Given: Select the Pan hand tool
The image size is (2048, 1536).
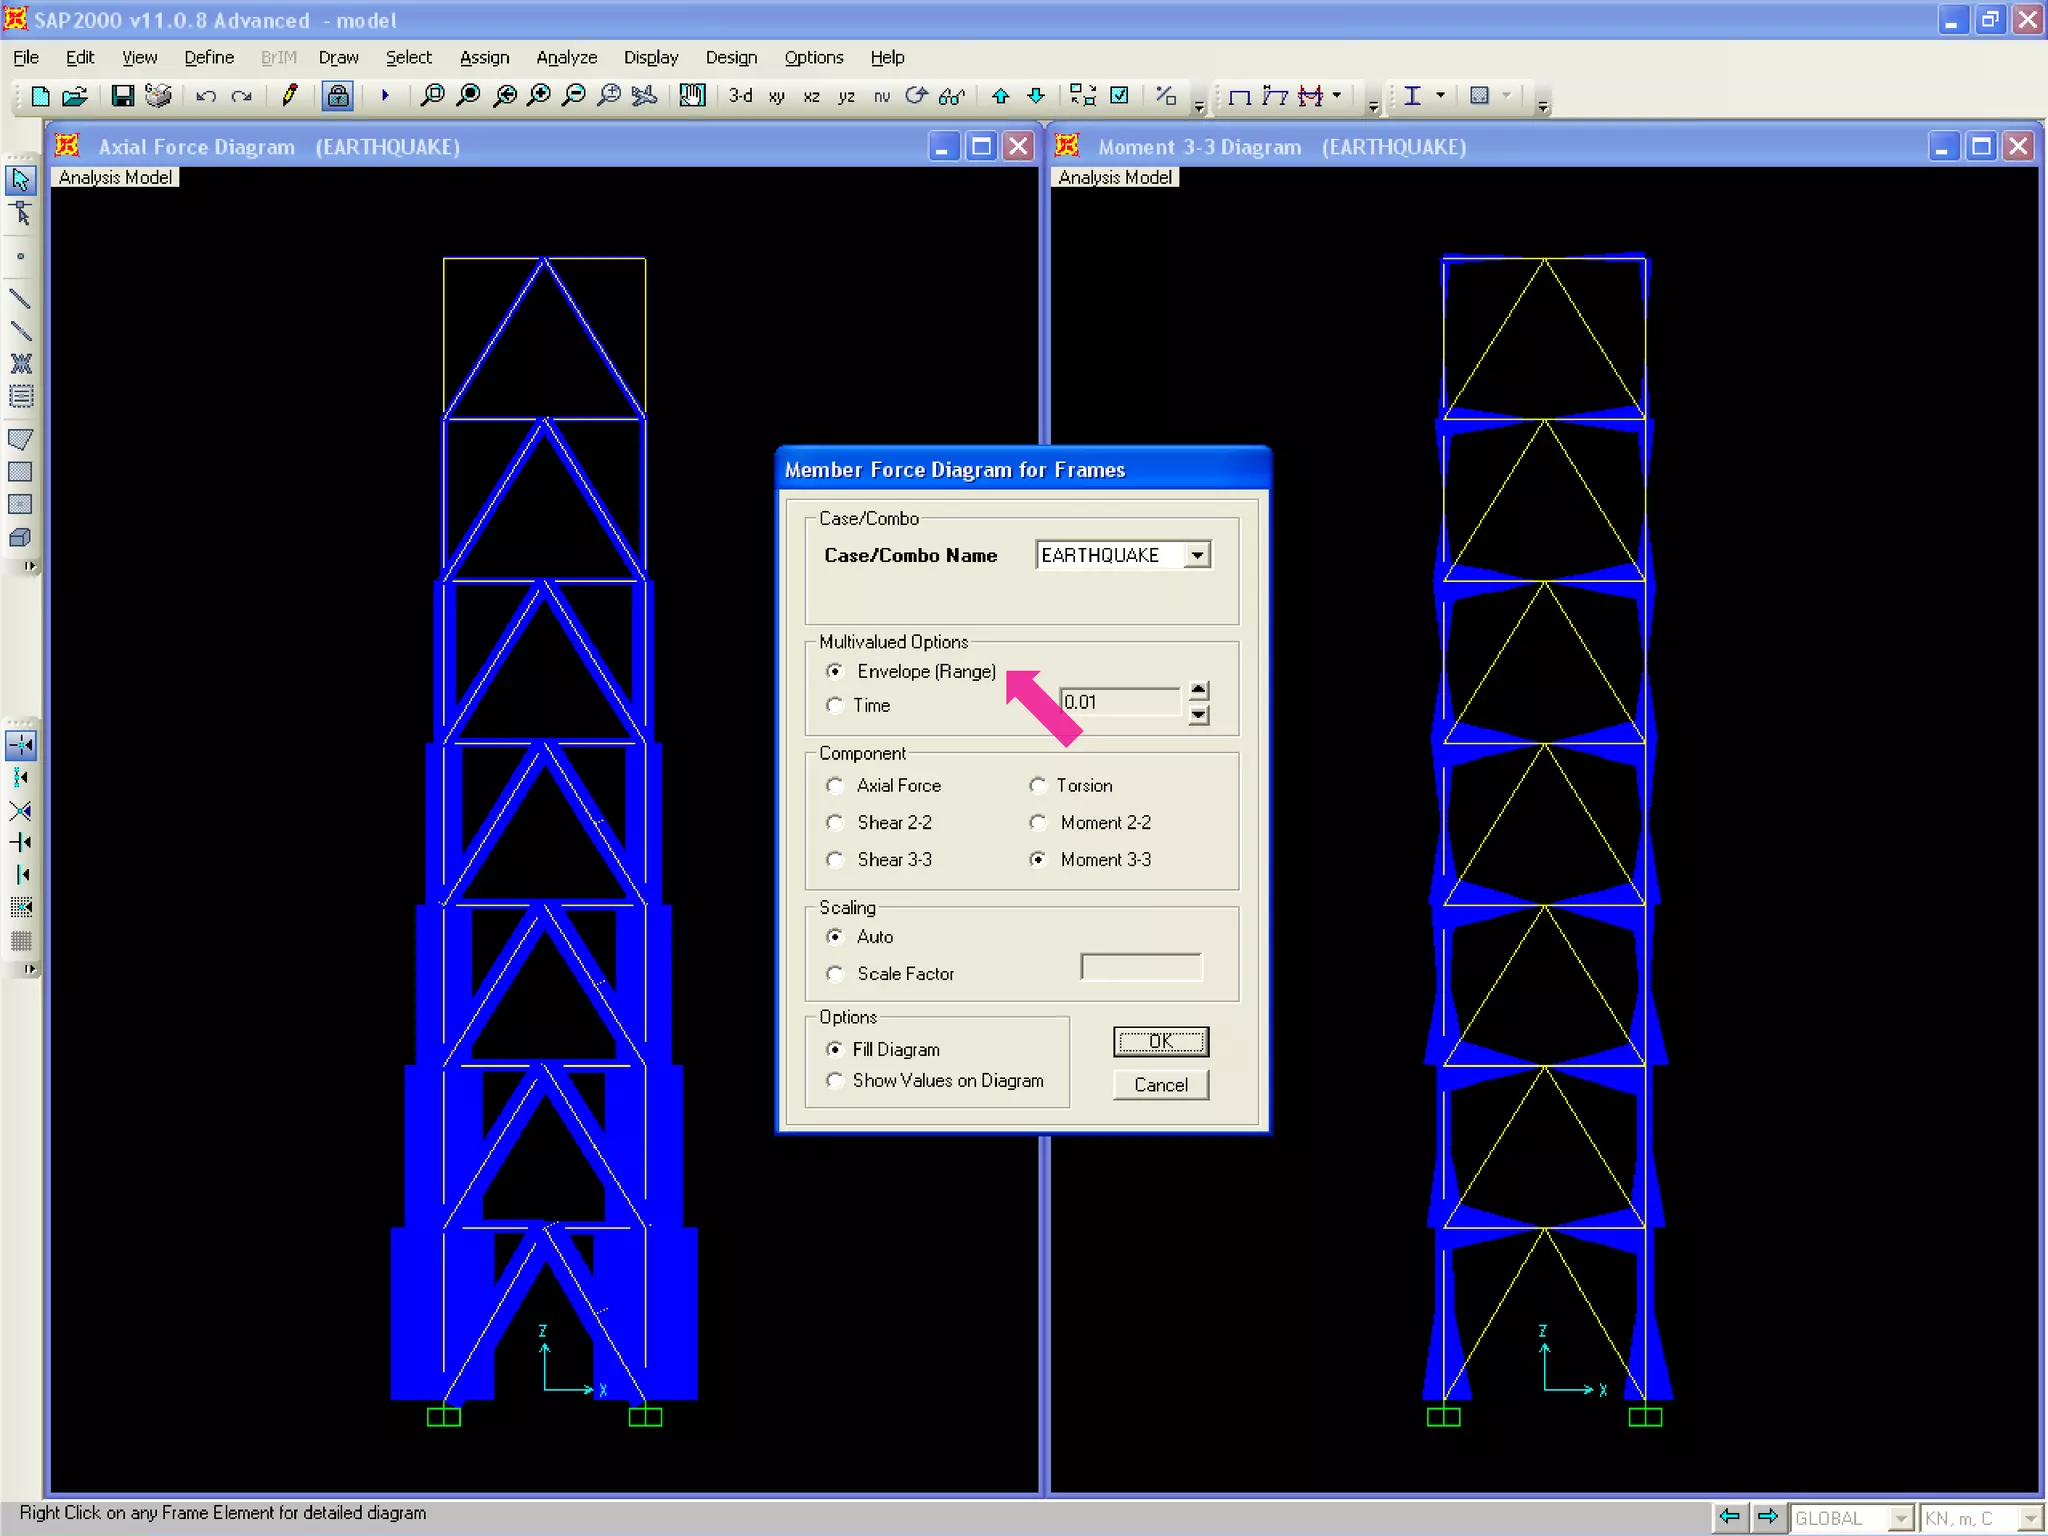Looking at the screenshot, I should pyautogui.click(x=692, y=96).
